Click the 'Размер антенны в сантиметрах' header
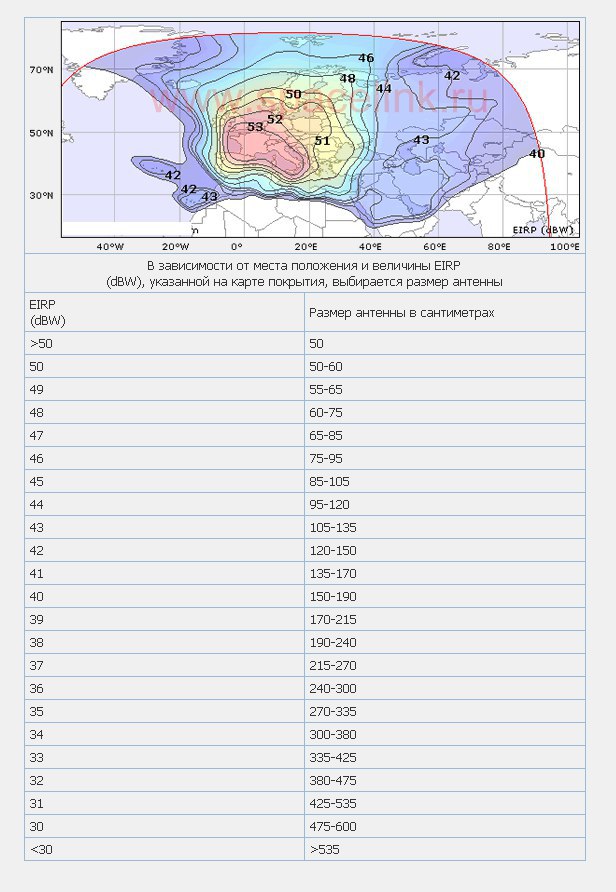The image size is (616, 892). click(445, 312)
